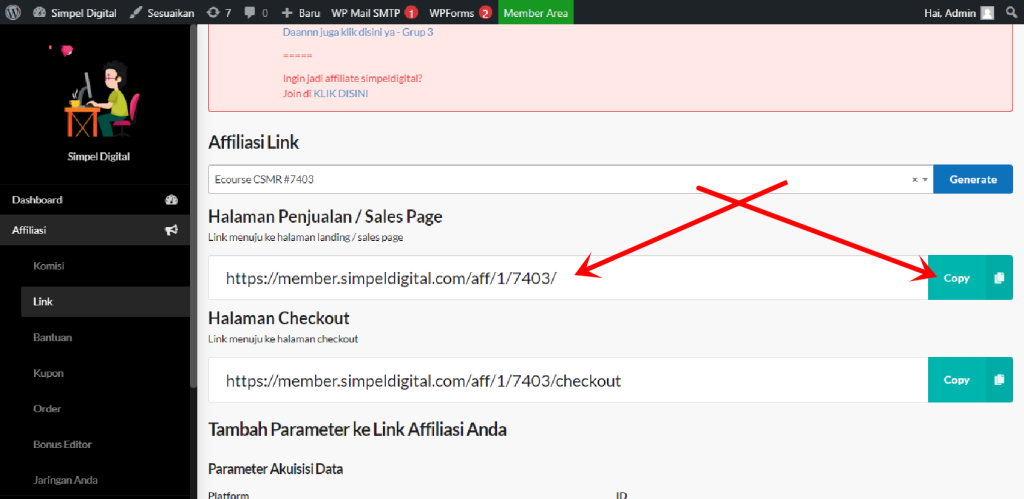This screenshot has width=1024, height=499.
Task: Click the Parameter Akuisisi Data label
Action: (276, 469)
